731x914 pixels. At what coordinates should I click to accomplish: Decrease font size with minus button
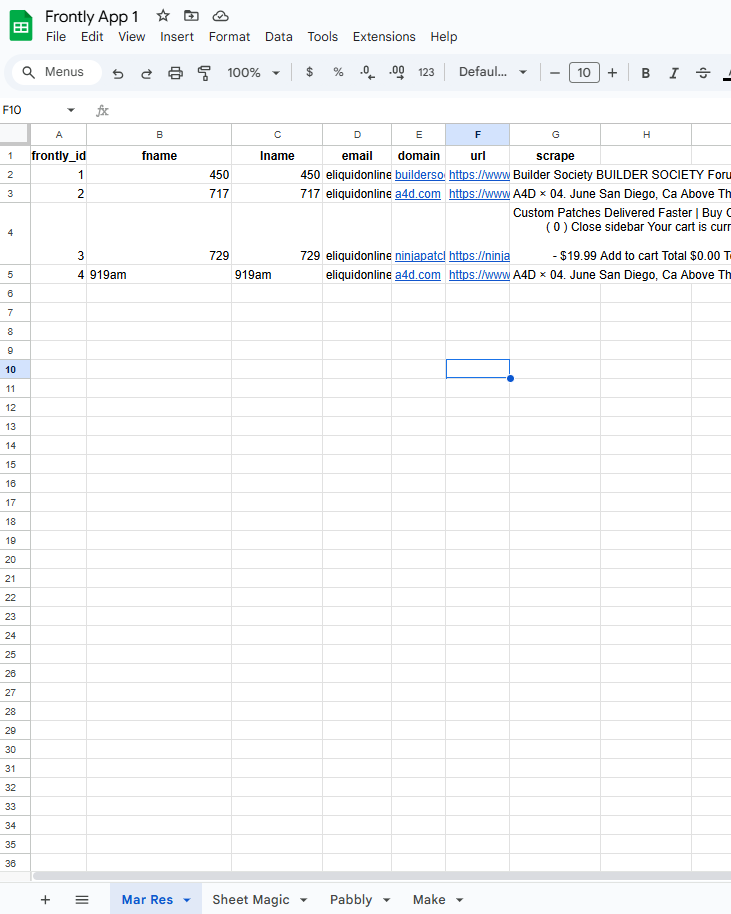(x=555, y=73)
